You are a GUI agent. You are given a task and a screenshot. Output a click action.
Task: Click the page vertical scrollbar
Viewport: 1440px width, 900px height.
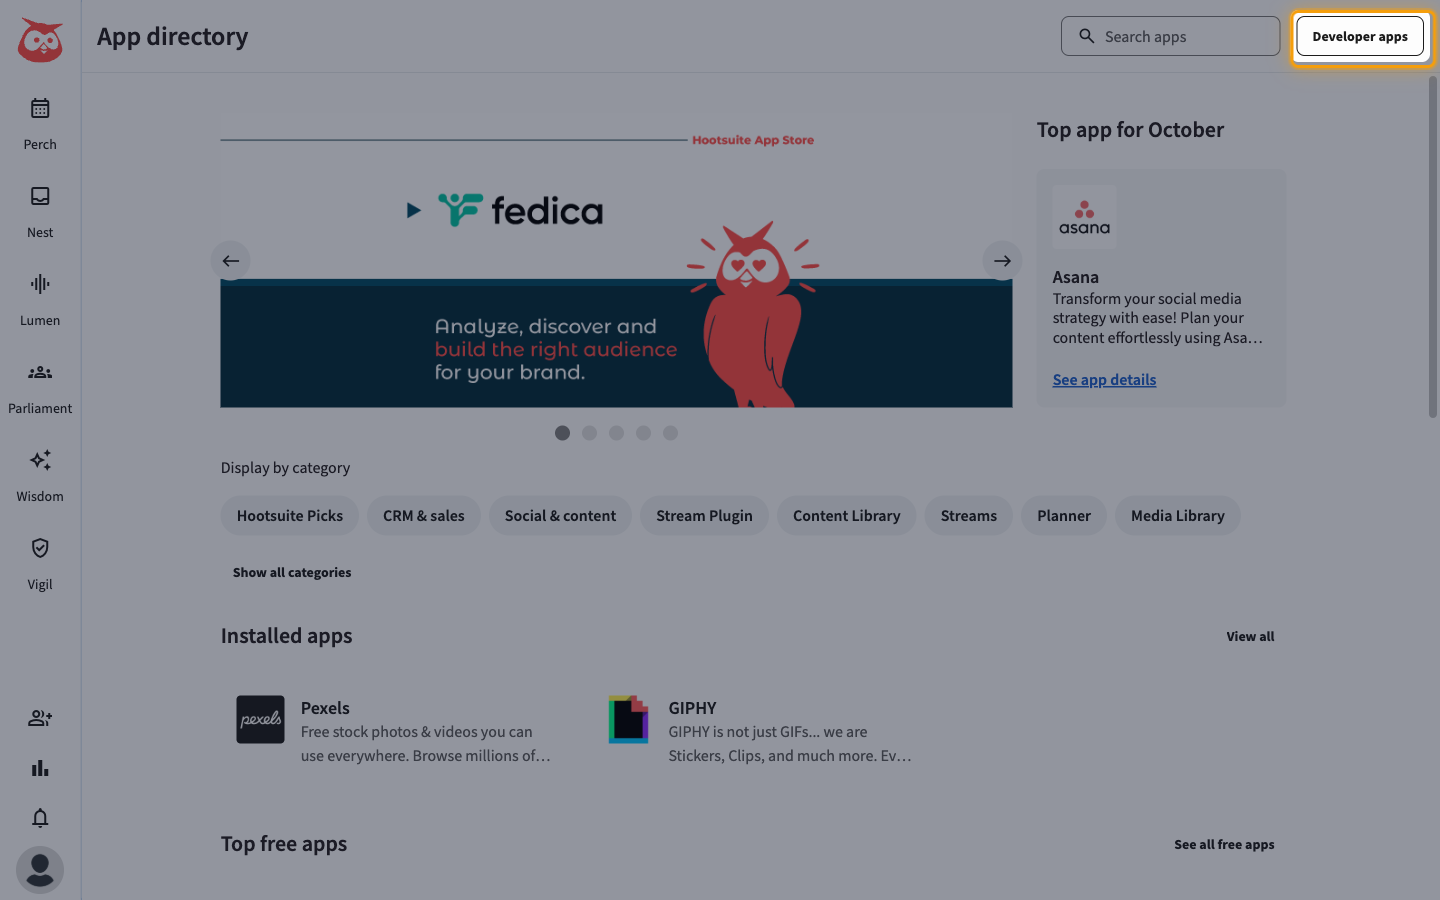tap(1432, 246)
